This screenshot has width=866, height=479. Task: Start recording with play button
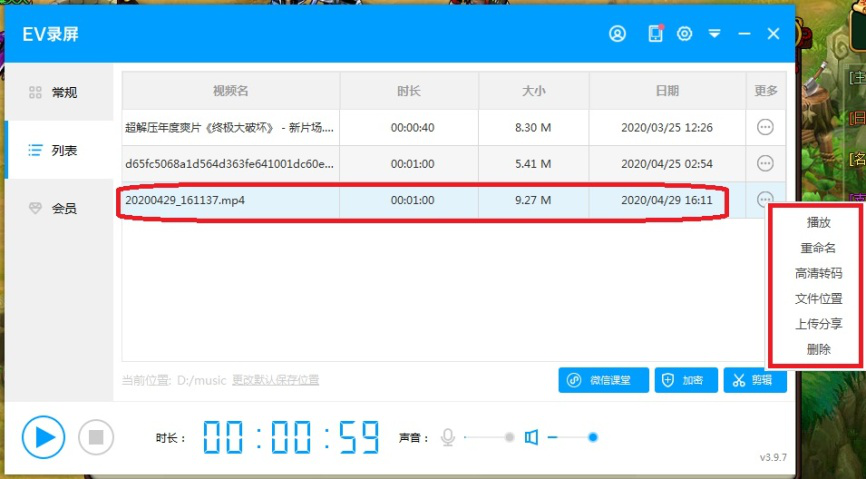click(43, 438)
